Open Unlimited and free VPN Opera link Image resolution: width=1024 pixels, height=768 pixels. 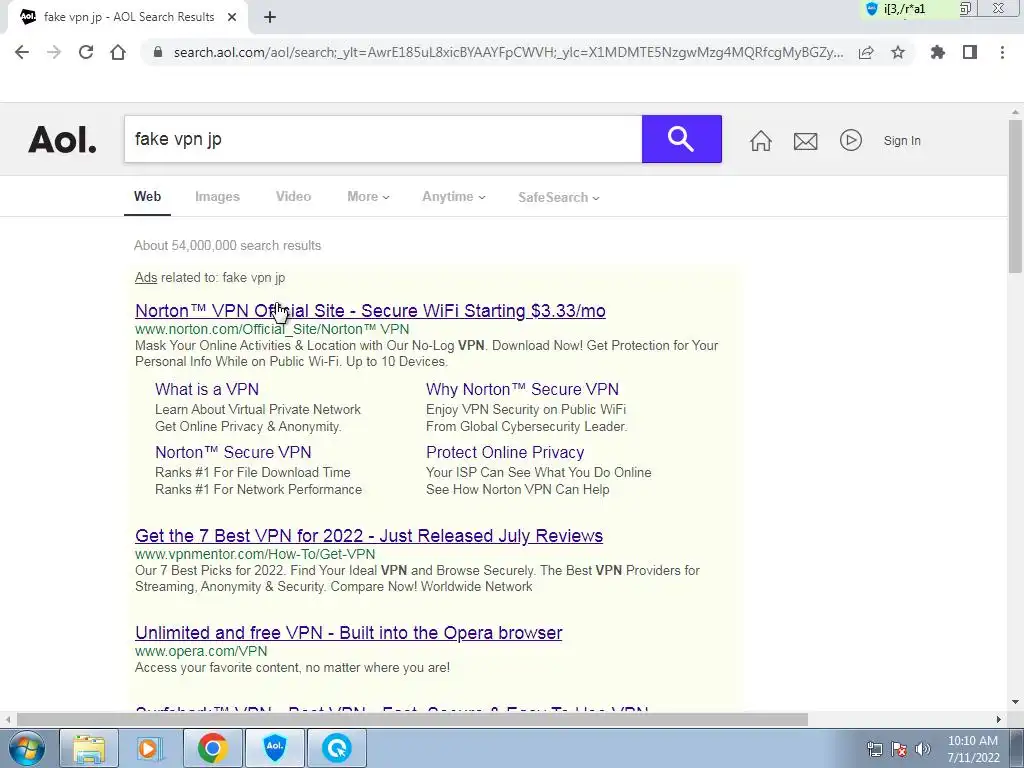[349, 633]
